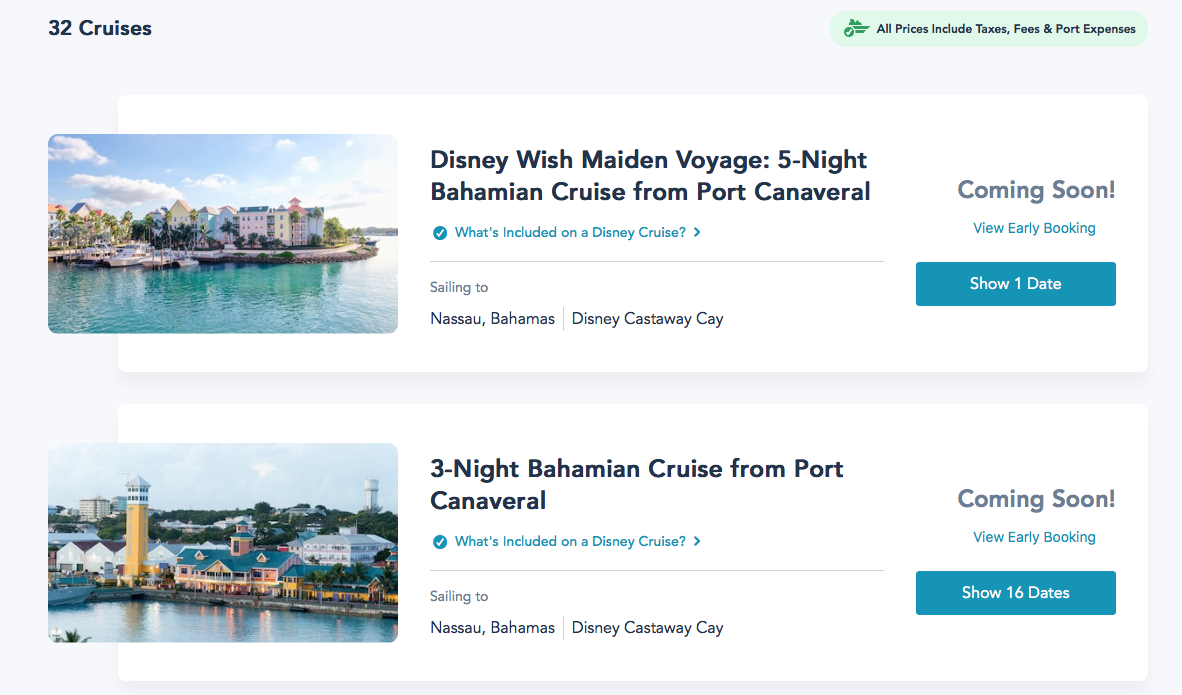
Task: Click the green ship icon in prices badge
Action: tap(856, 29)
